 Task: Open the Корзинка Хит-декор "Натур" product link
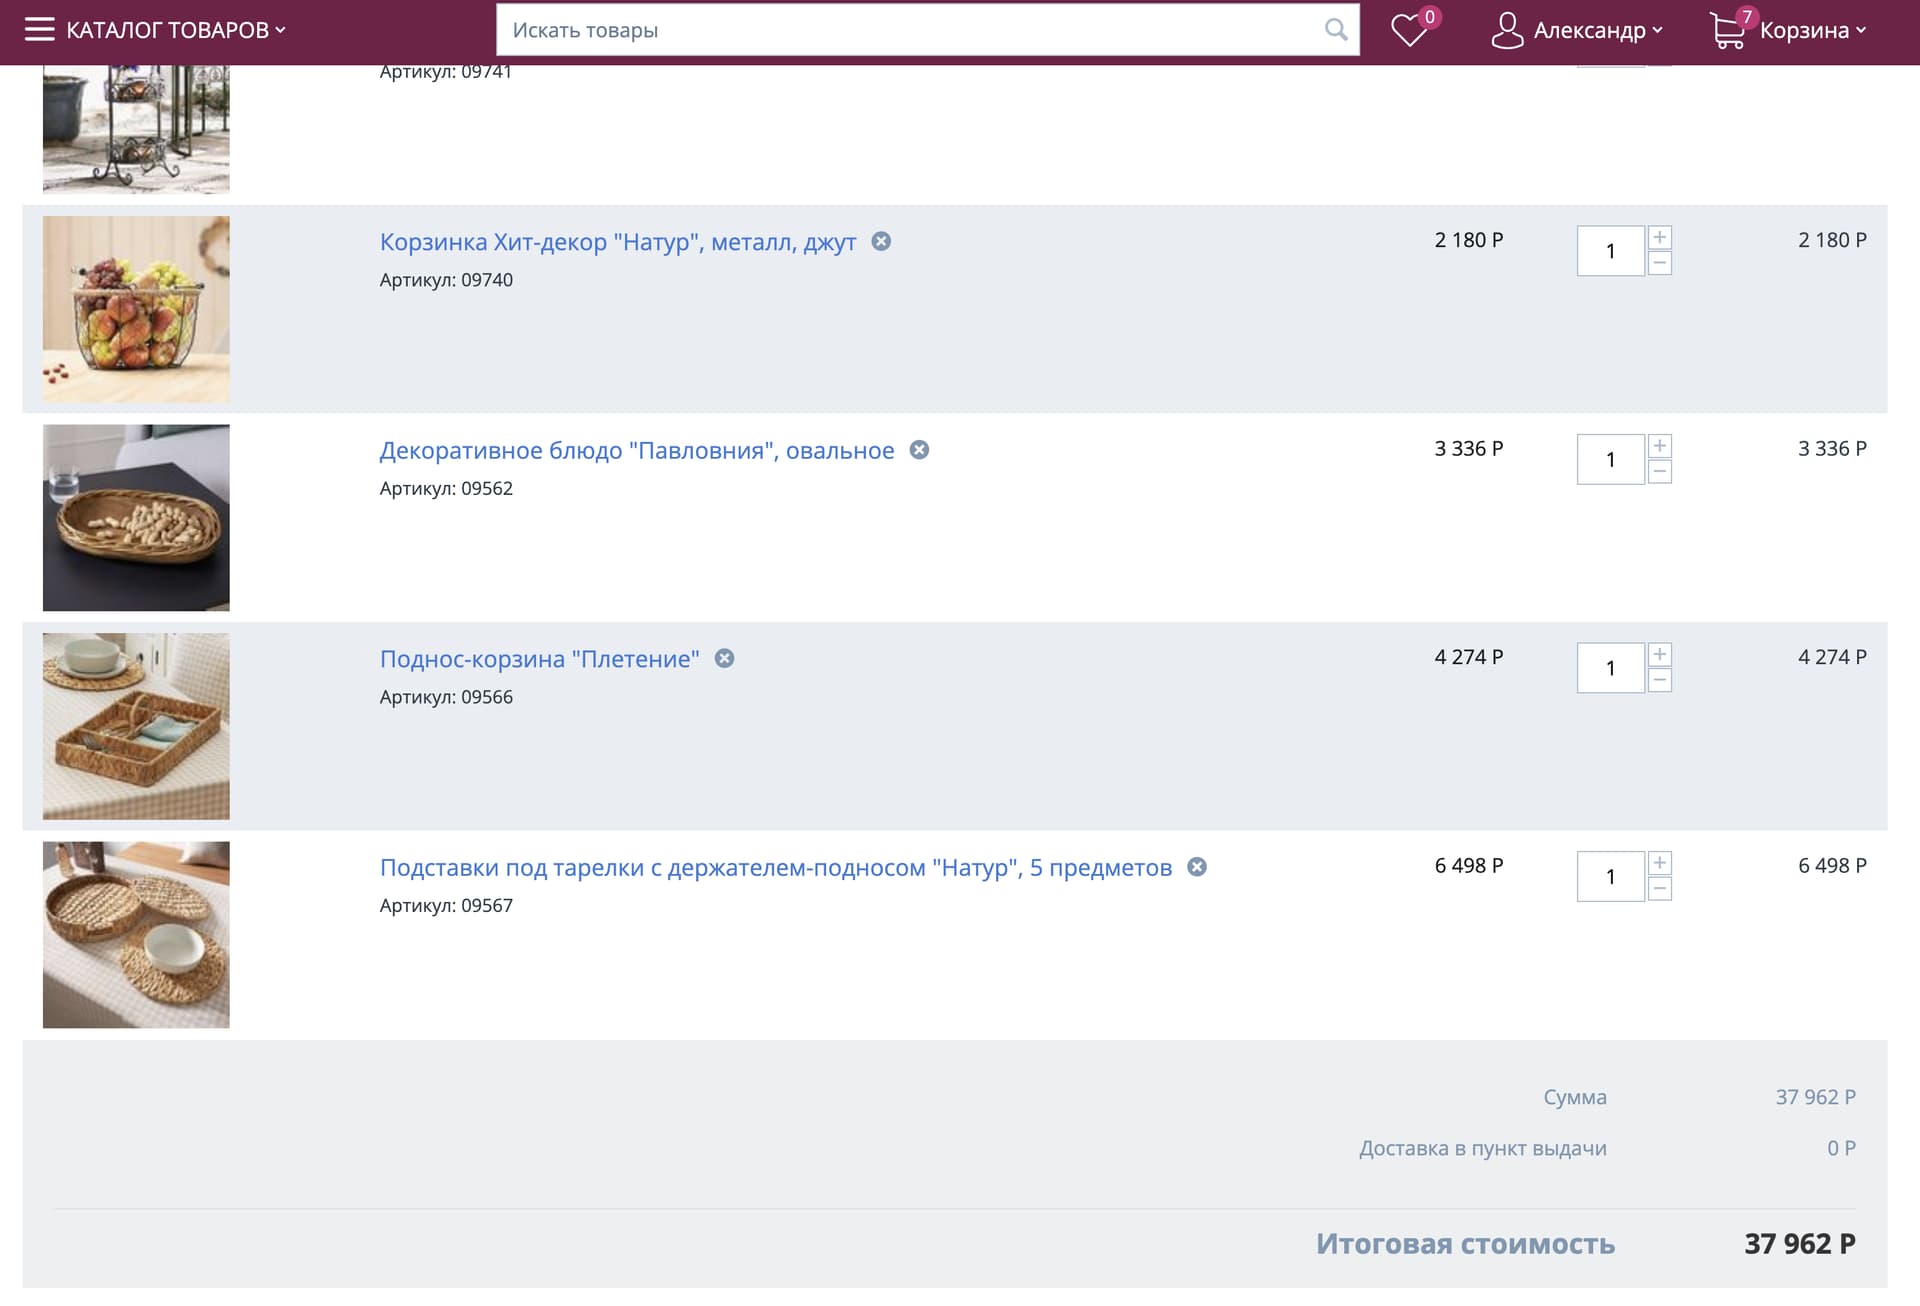617,242
